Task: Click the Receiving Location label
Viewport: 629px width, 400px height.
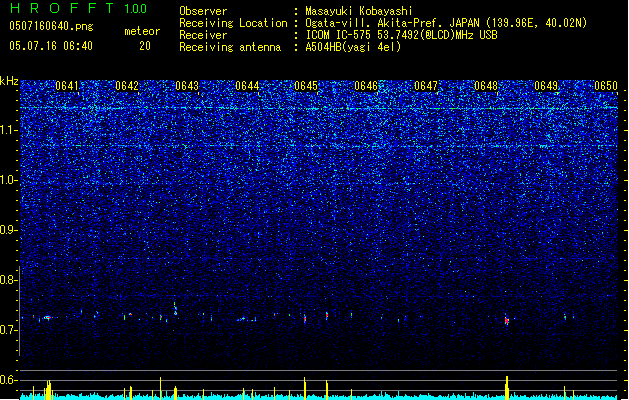Action: click(233, 23)
